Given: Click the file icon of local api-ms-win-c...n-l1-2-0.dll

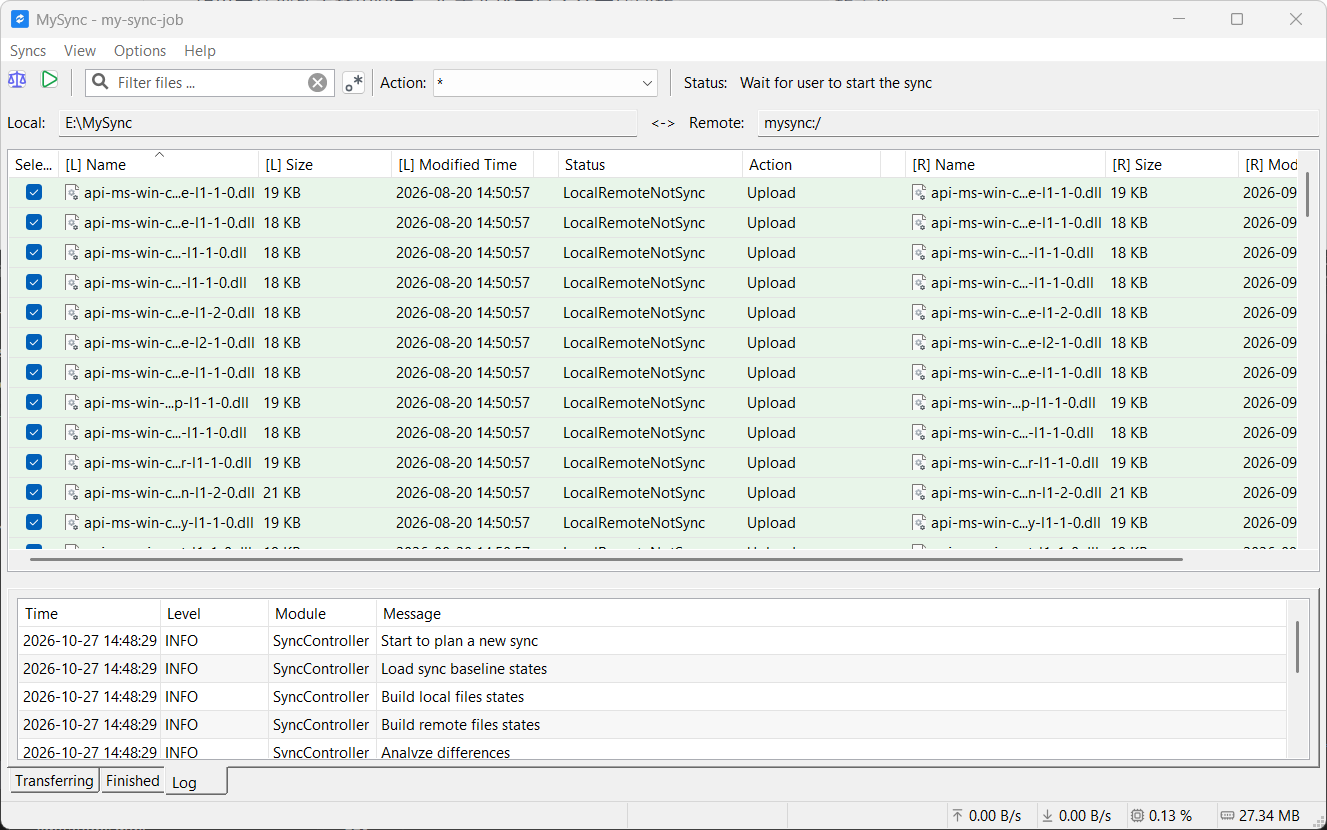Looking at the screenshot, I should pyautogui.click(x=72, y=493).
